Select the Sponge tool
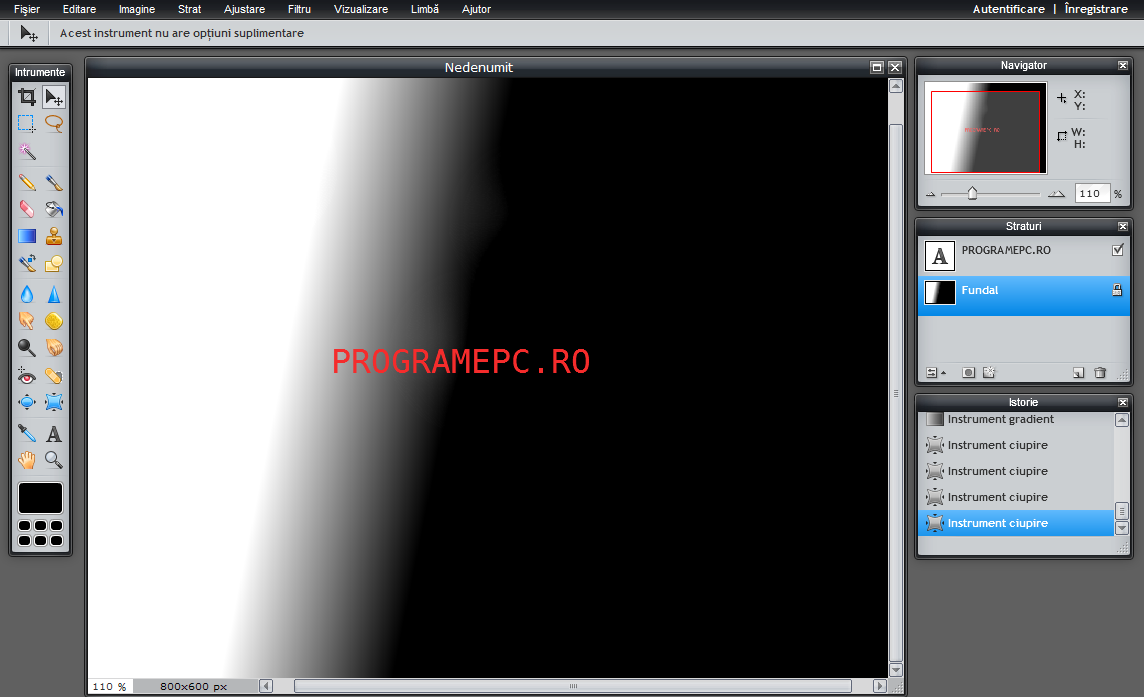 tap(54, 321)
